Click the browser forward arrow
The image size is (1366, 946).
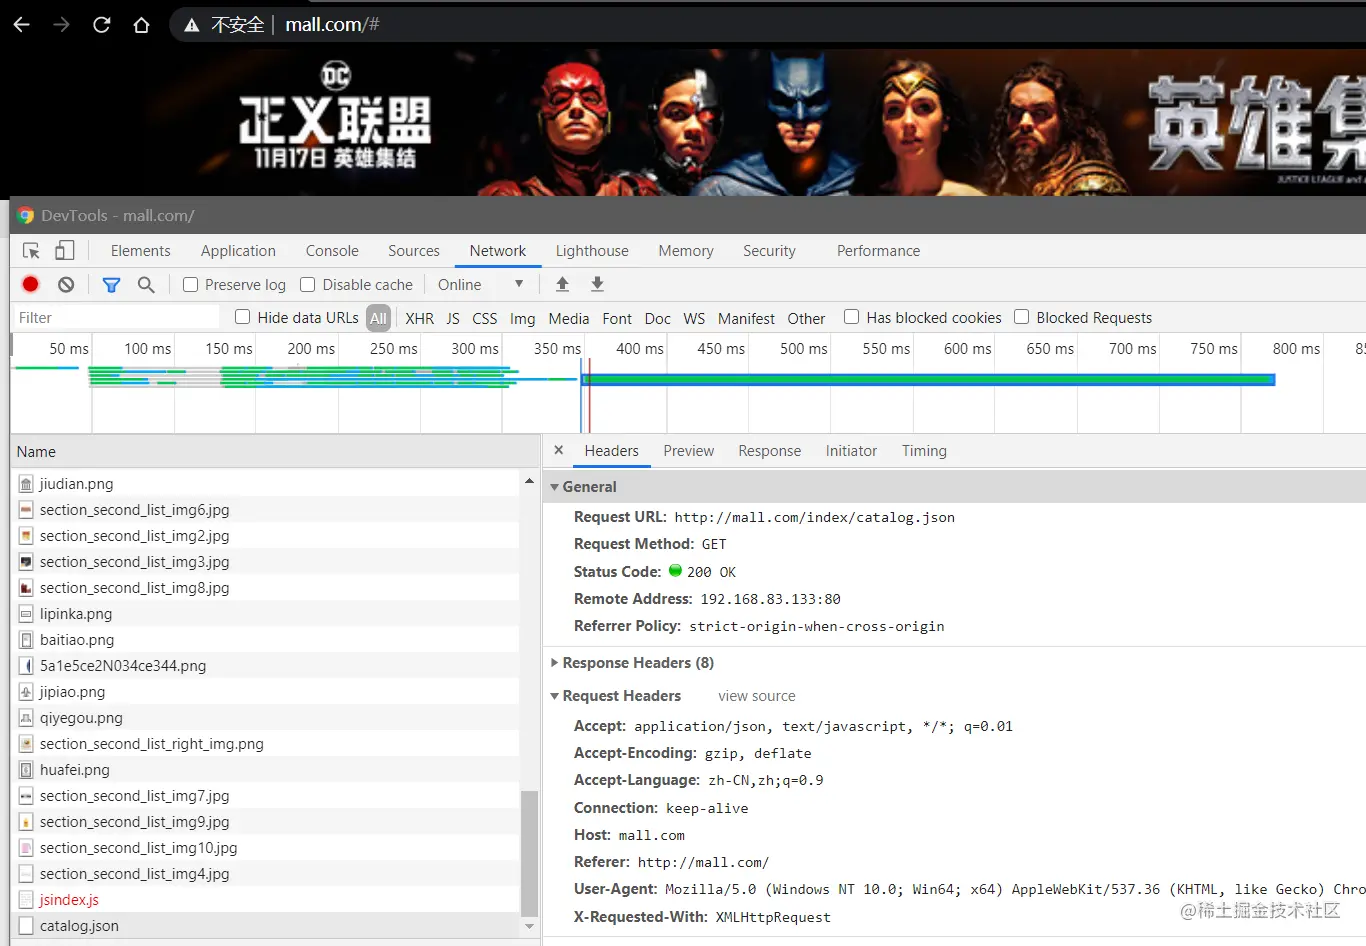point(62,24)
